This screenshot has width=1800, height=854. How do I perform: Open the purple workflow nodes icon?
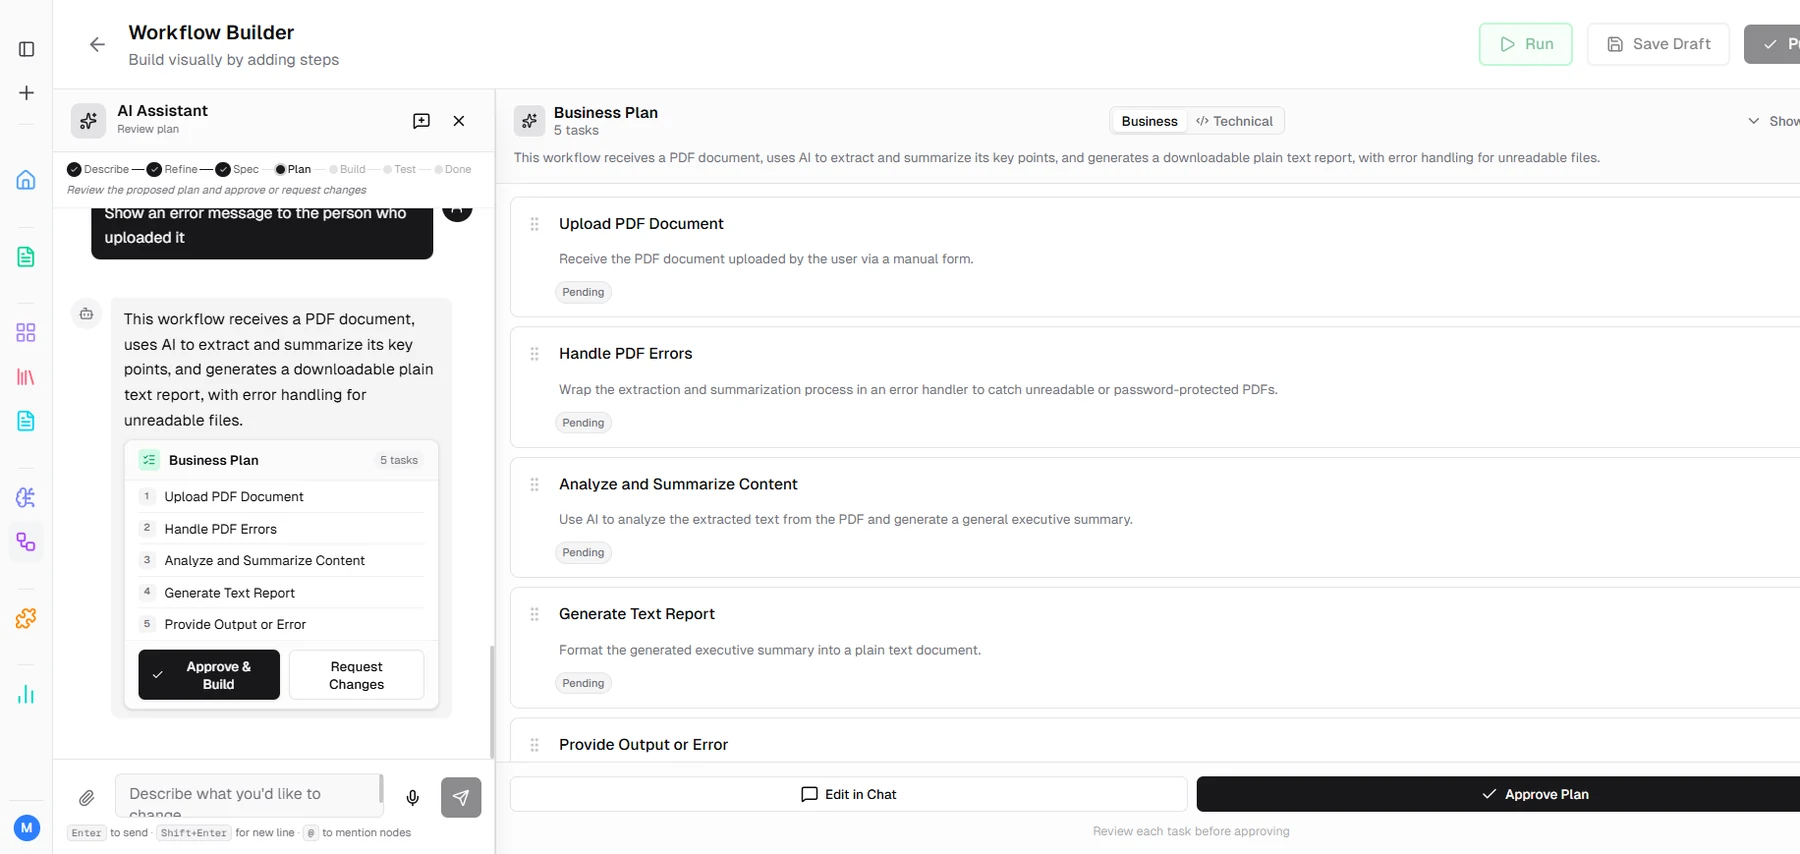pyautogui.click(x=26, y=542)
